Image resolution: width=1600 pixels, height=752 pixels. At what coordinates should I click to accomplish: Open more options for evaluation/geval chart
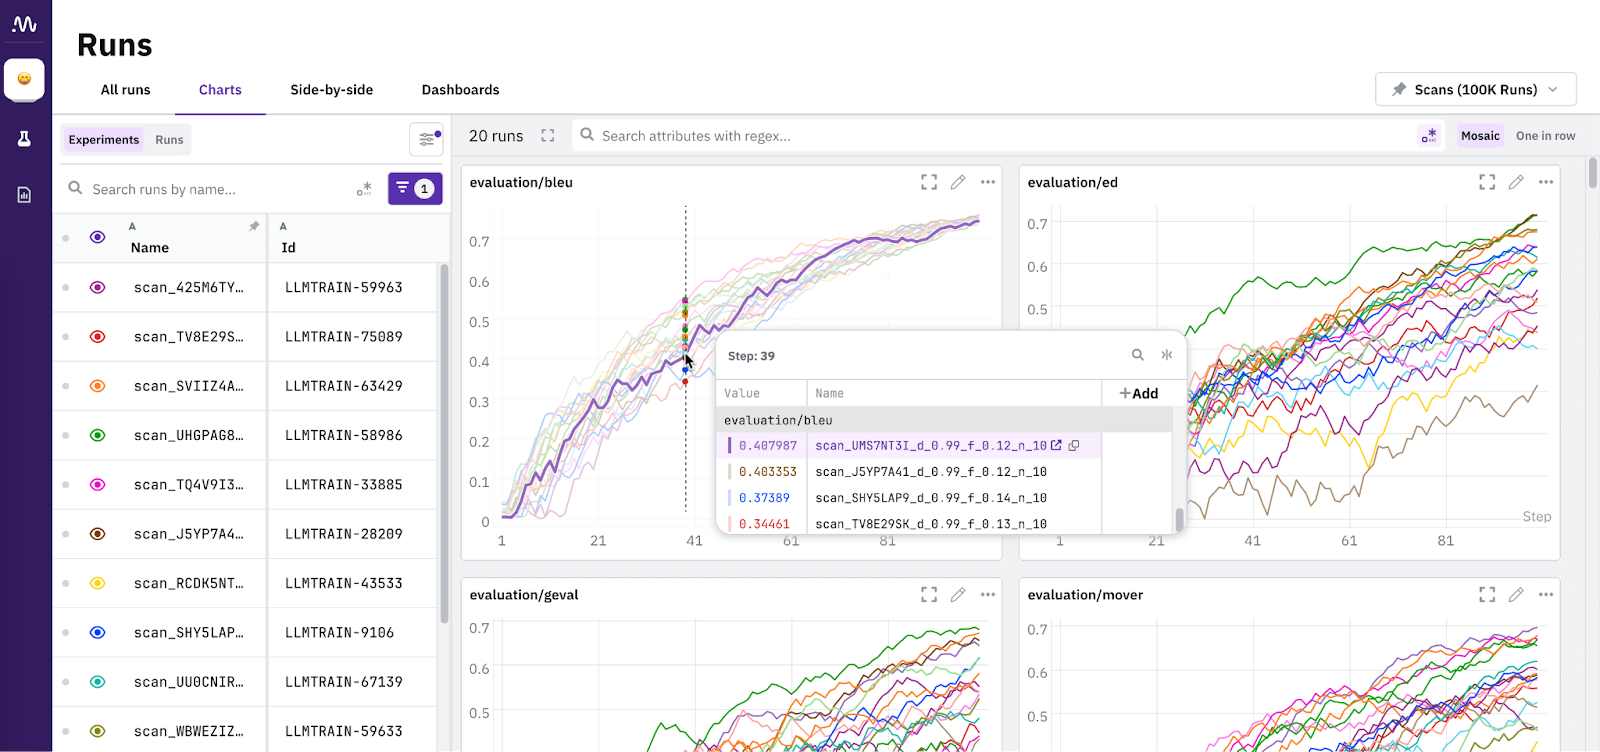[987, 595]
